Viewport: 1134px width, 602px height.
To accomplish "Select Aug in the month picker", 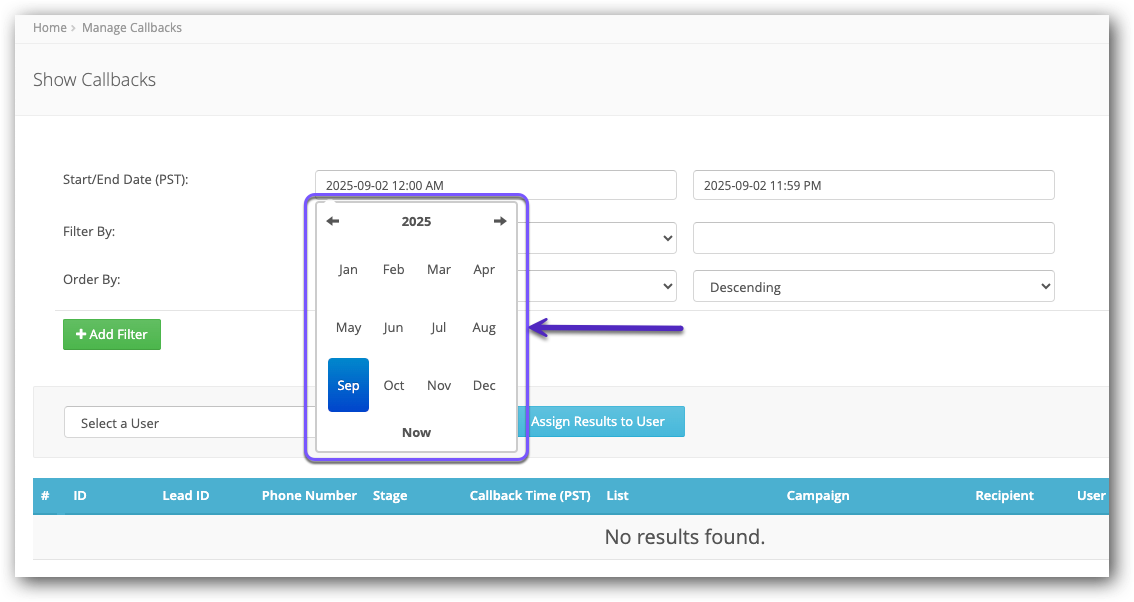I will point(484,328).
